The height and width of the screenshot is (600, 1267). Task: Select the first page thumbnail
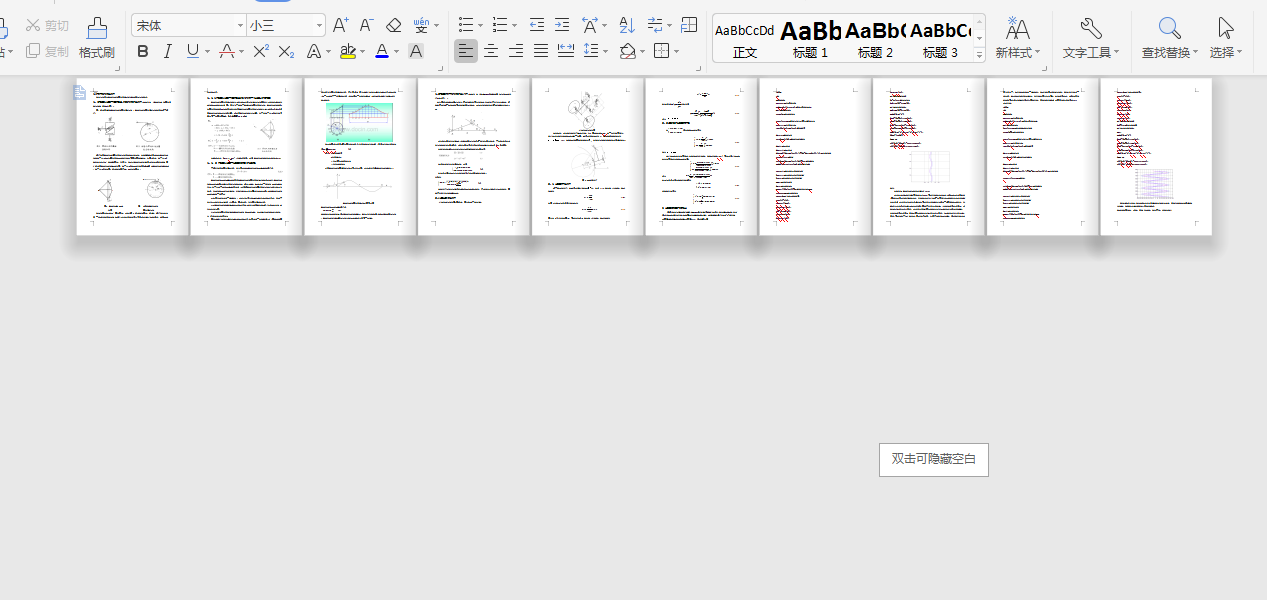[x=132, y=156]
